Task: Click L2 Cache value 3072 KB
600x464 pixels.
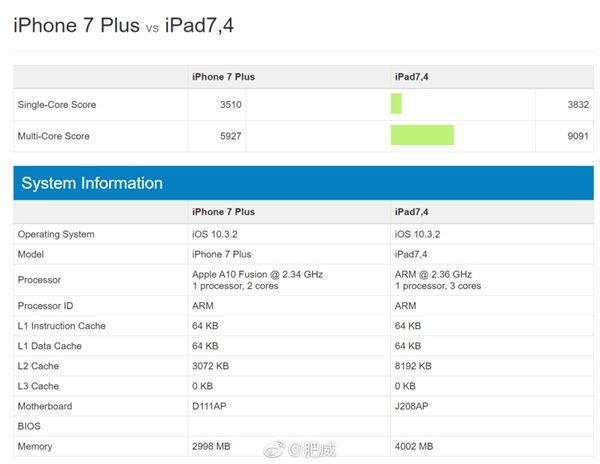Action: tap(210, 366)
